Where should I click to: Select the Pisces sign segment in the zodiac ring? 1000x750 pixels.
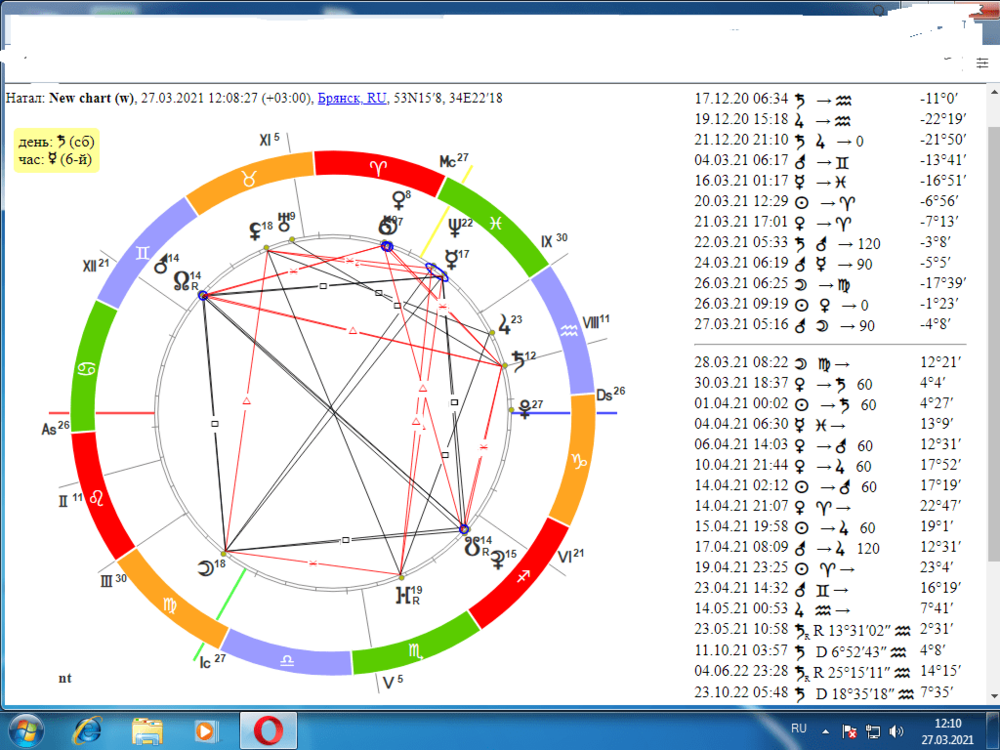tap(496, 223)
